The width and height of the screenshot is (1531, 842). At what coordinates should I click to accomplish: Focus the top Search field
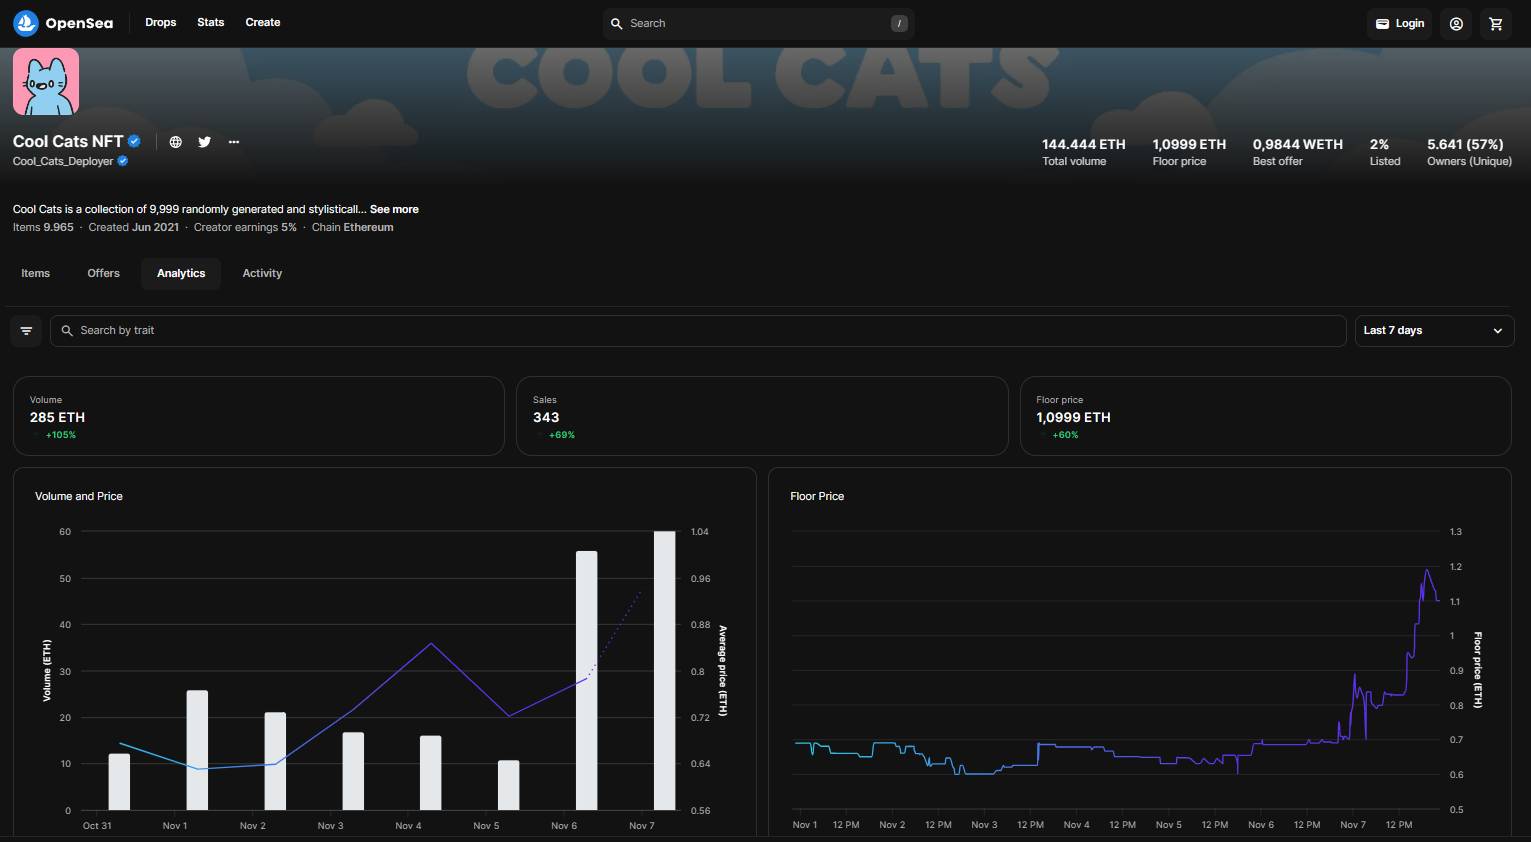point(758,23)
